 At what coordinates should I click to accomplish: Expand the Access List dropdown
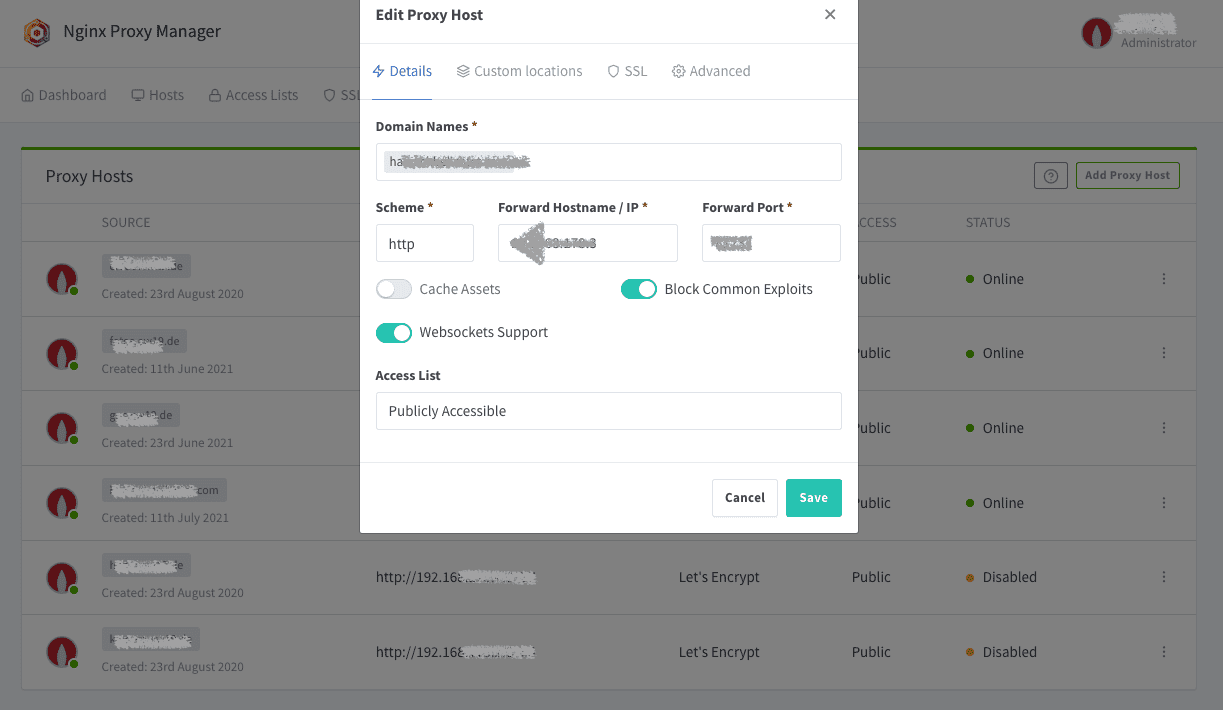tap(608, 411)
